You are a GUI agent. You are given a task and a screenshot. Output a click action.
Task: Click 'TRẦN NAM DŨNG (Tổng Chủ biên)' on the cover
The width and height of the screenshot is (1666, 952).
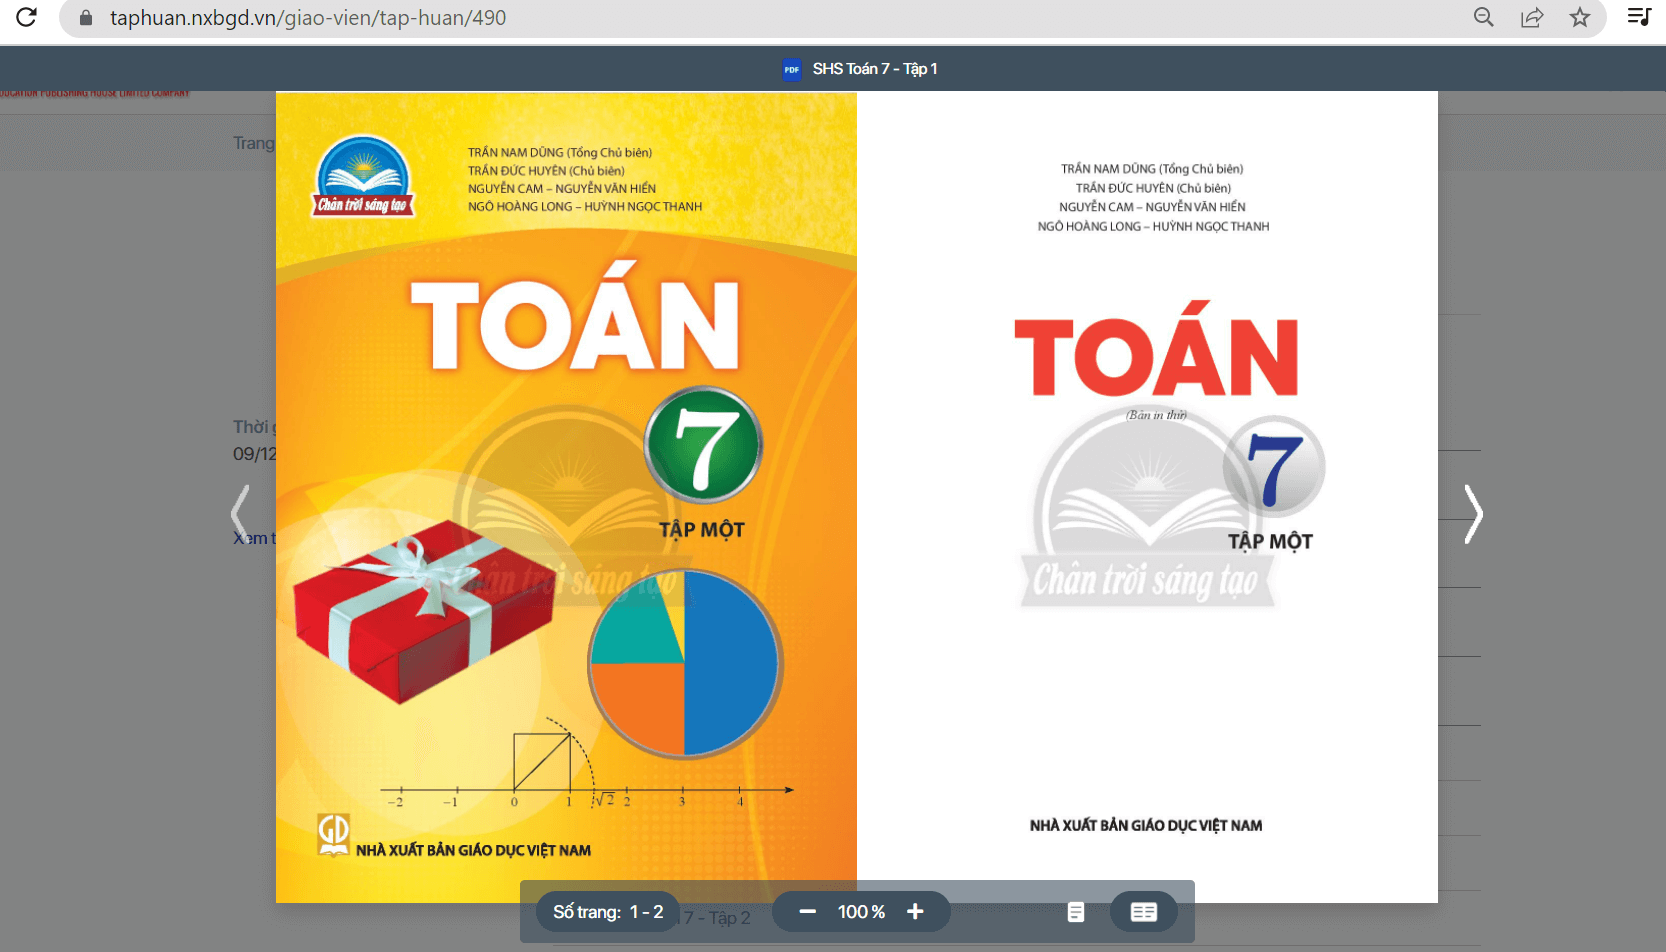tap(560, 152)
